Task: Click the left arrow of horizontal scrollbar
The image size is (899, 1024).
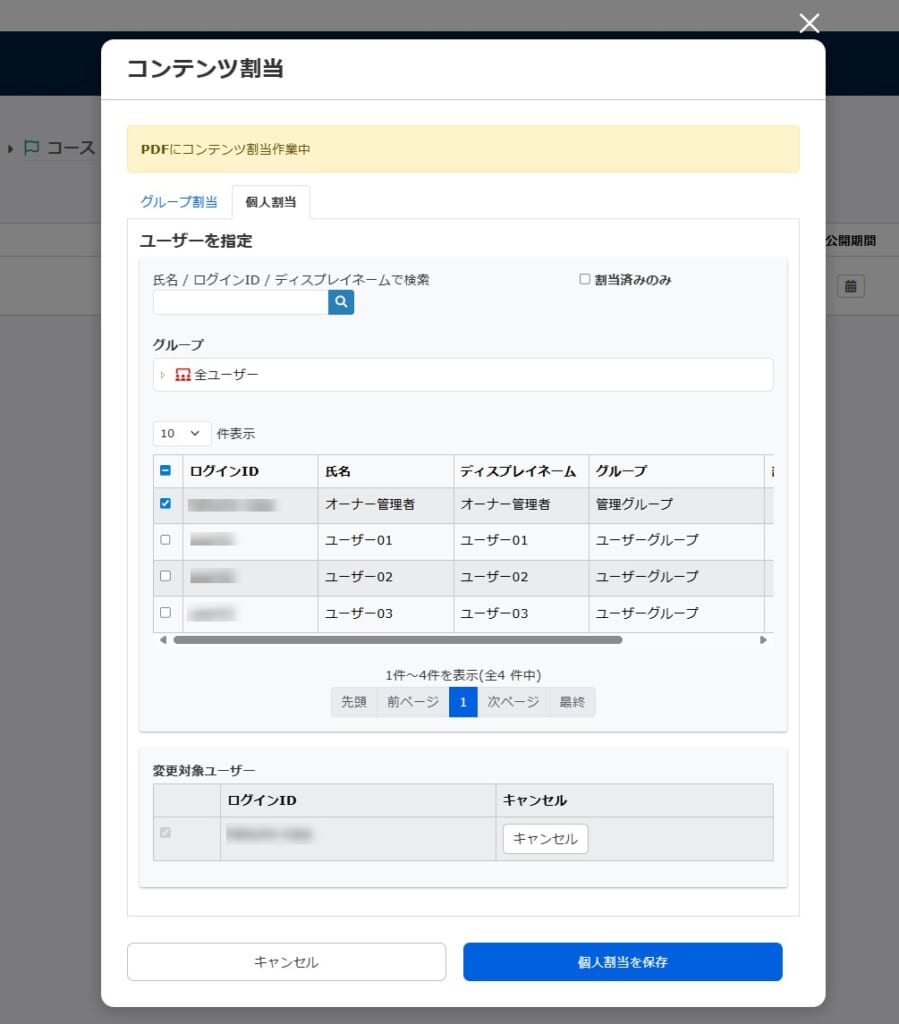Action: (163, 640)
